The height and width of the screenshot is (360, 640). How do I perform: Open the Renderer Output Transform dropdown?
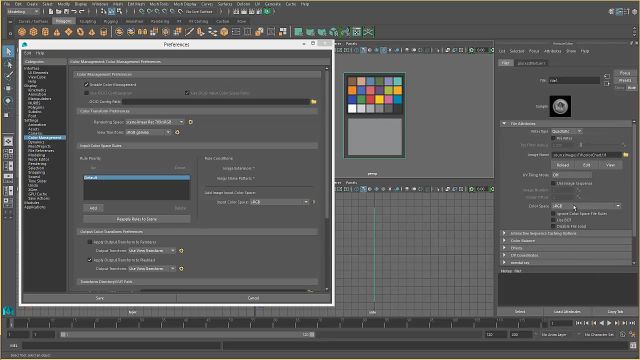[x=152, y=251]
